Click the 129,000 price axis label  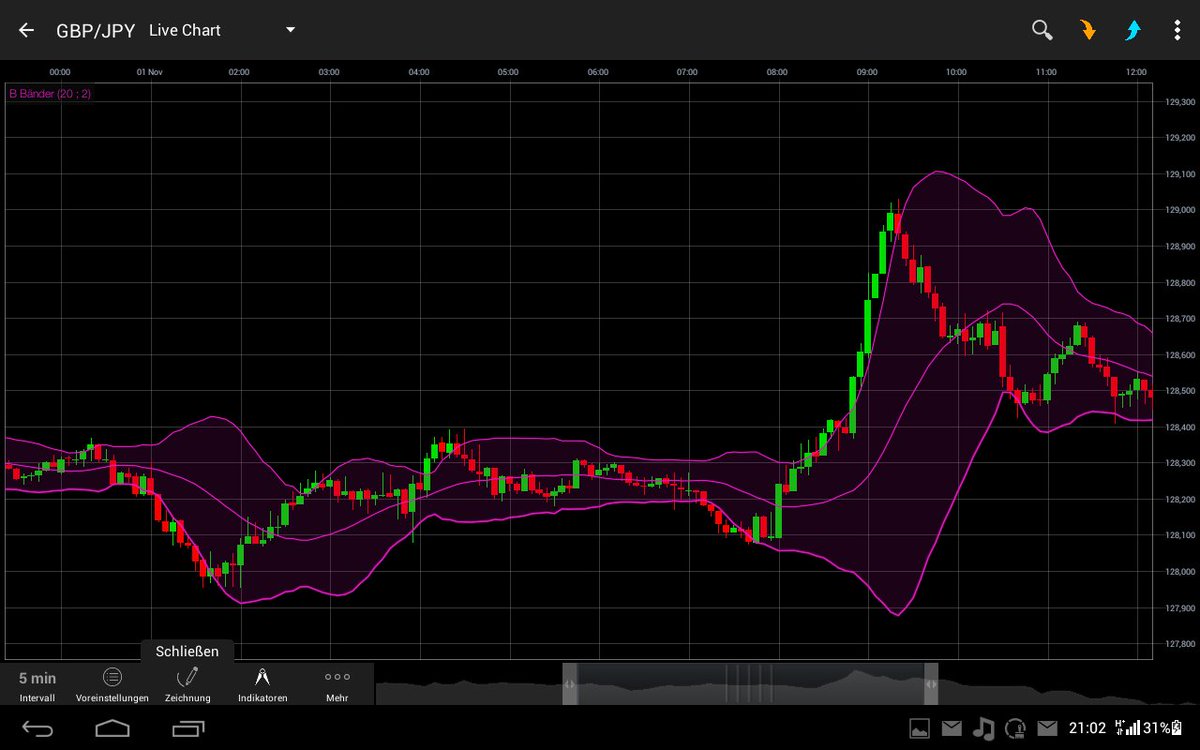(x=1180, y=210)
